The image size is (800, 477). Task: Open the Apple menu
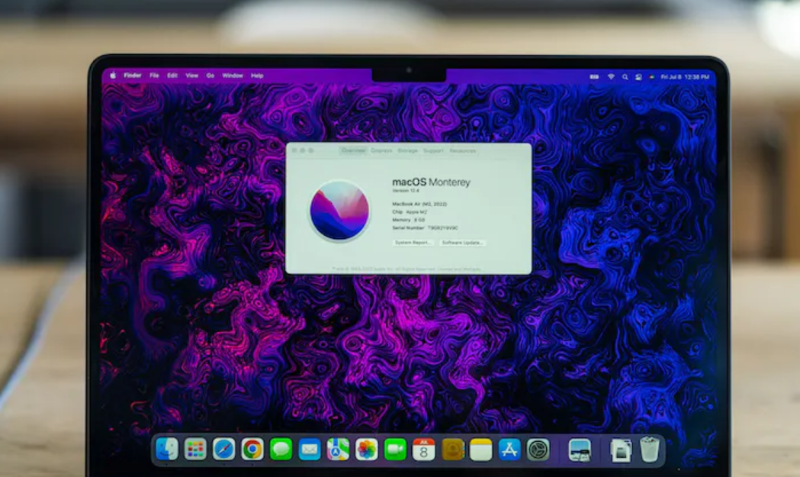click(x=113, y=76)
